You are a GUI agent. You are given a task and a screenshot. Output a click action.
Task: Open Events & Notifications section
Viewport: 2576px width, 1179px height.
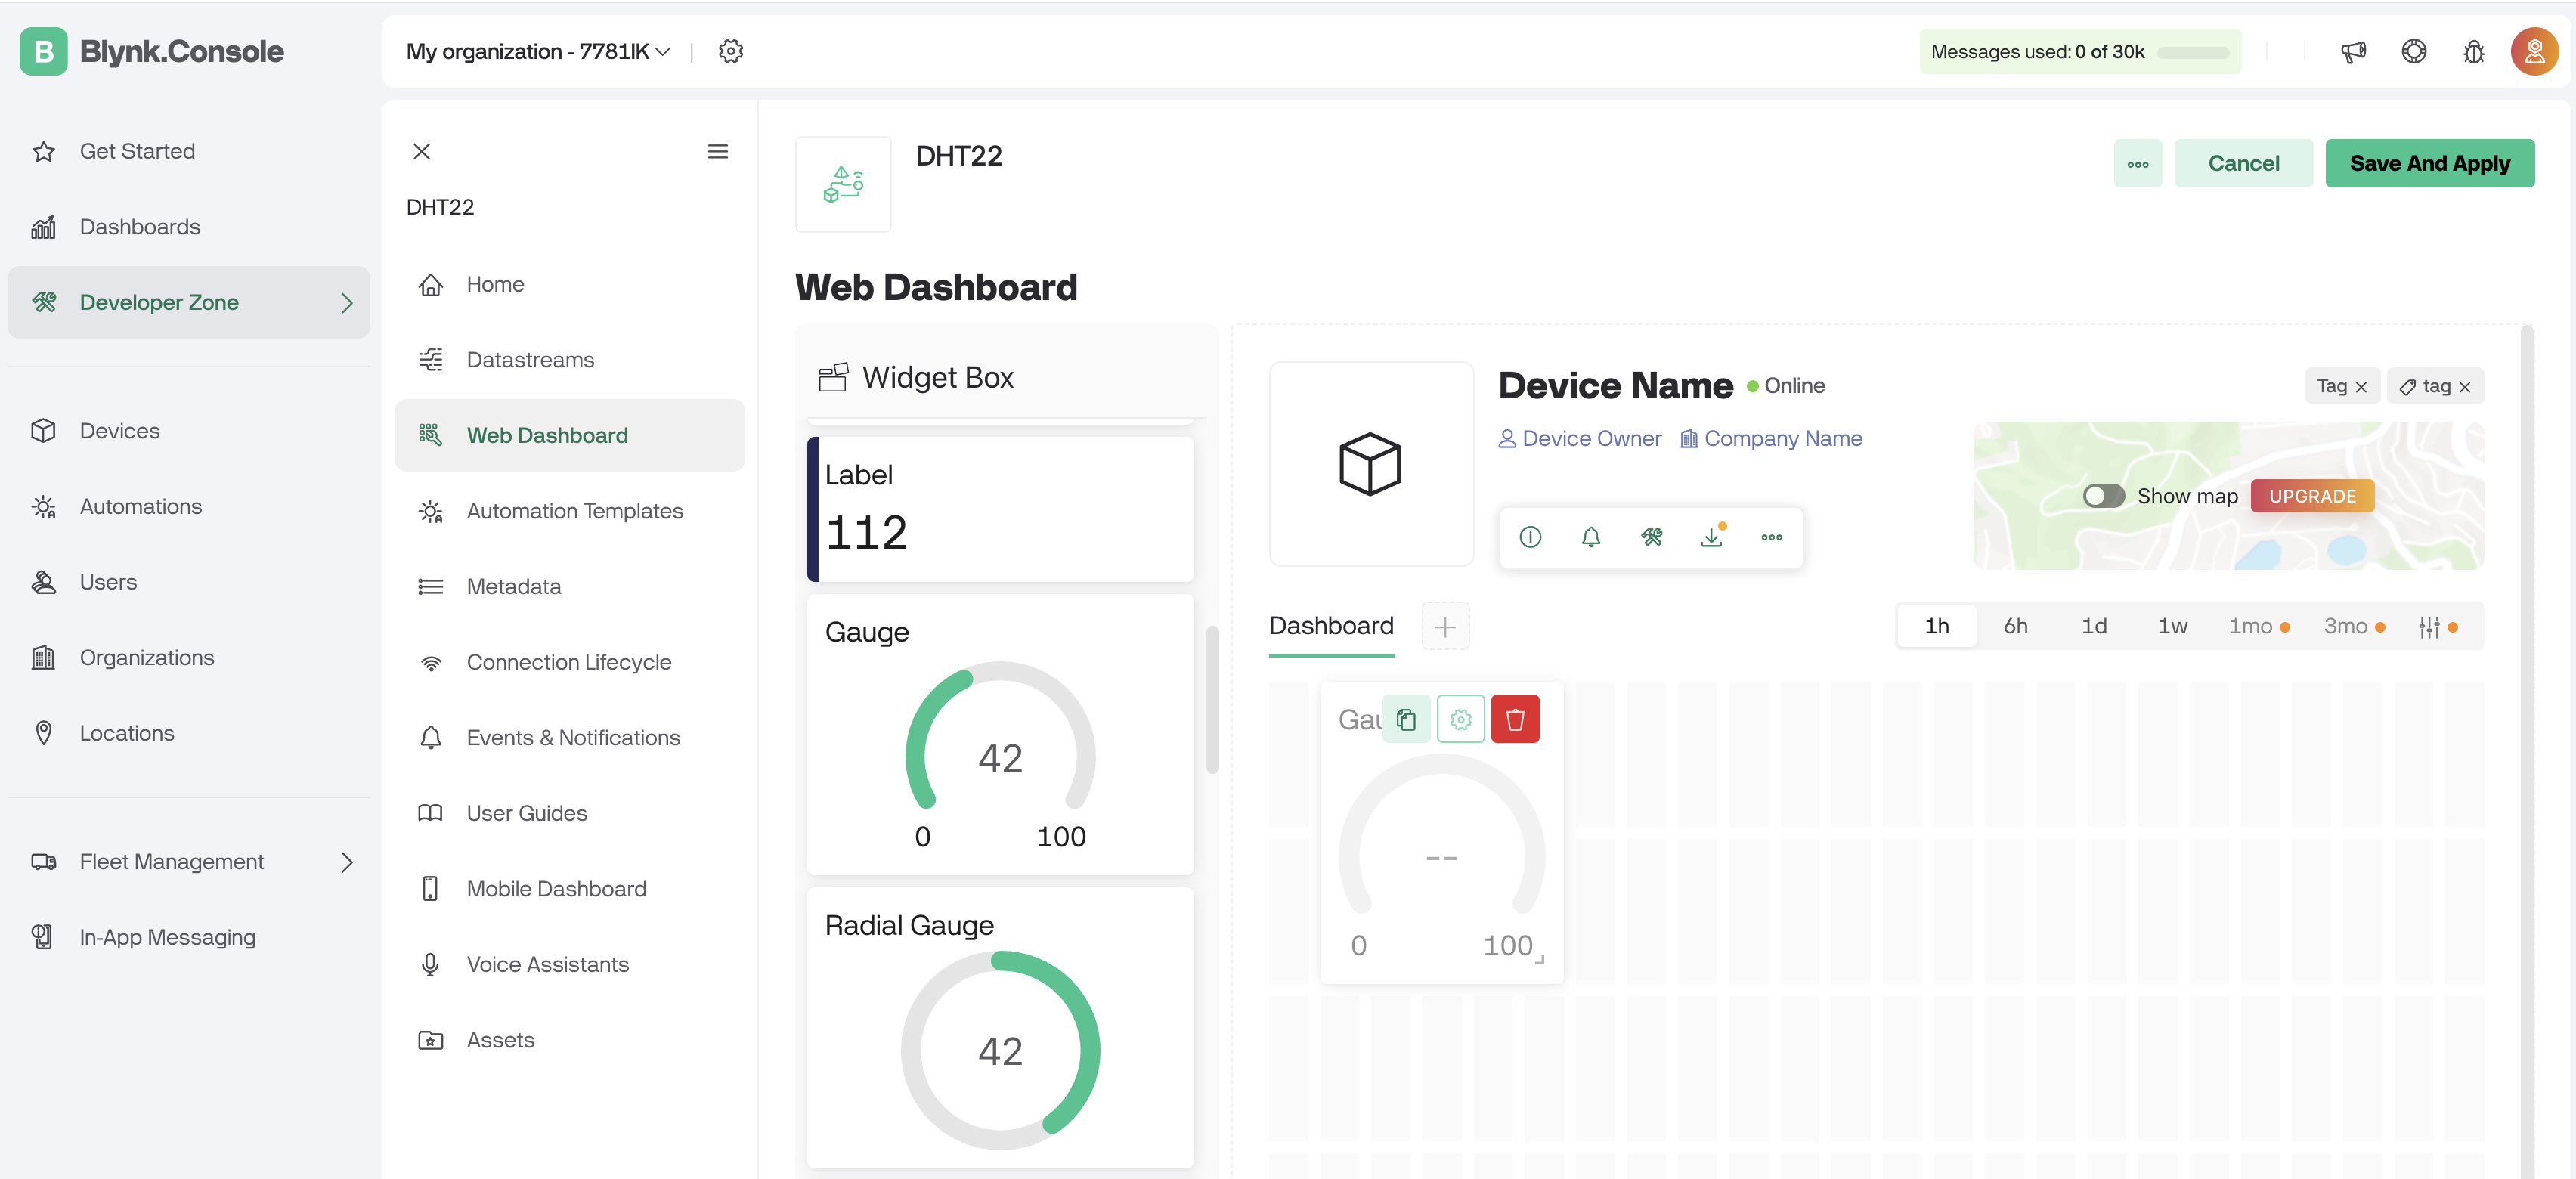click(570, 738)
